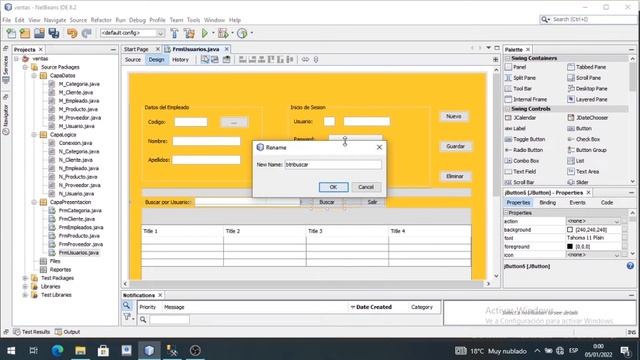
Task: Click the Undo toolbar icon
Action: point(72,33)
